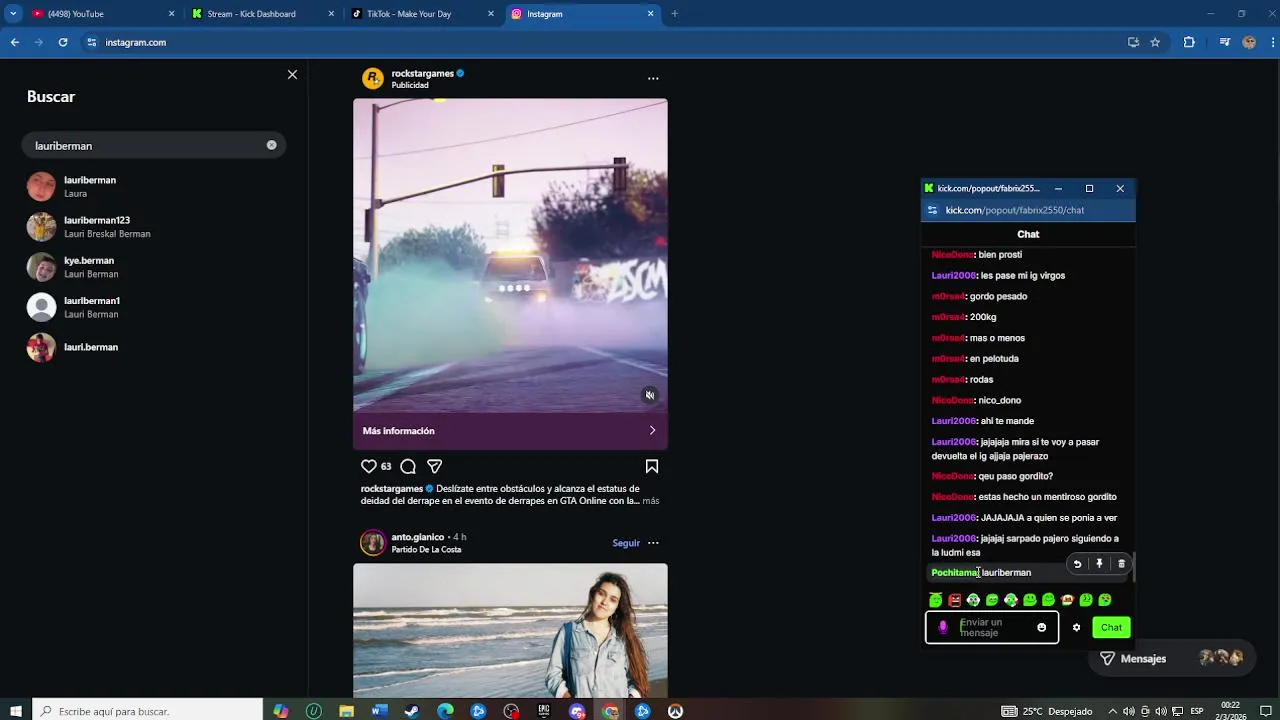Open the lauriberman123 profile result
Image resolution: width=1280 pixels, height=720 pixels.
point(155,227)
